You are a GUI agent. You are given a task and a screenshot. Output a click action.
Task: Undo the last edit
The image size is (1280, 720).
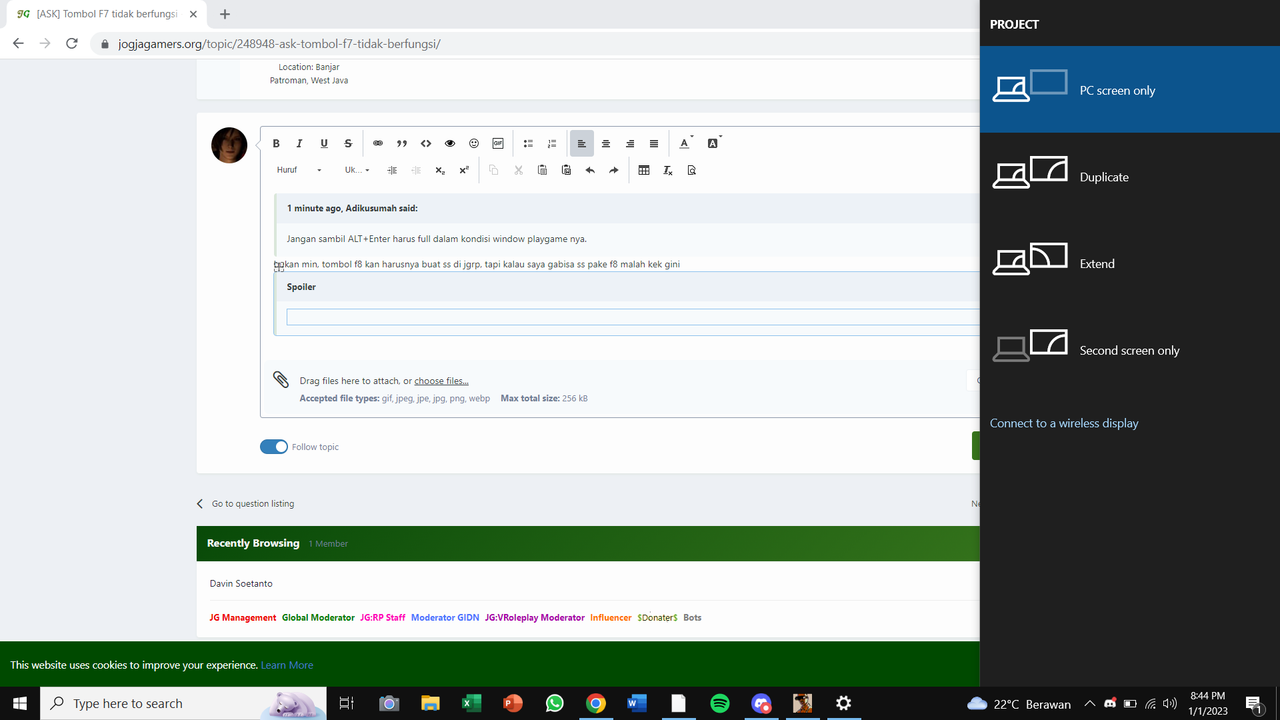[590, 170]
